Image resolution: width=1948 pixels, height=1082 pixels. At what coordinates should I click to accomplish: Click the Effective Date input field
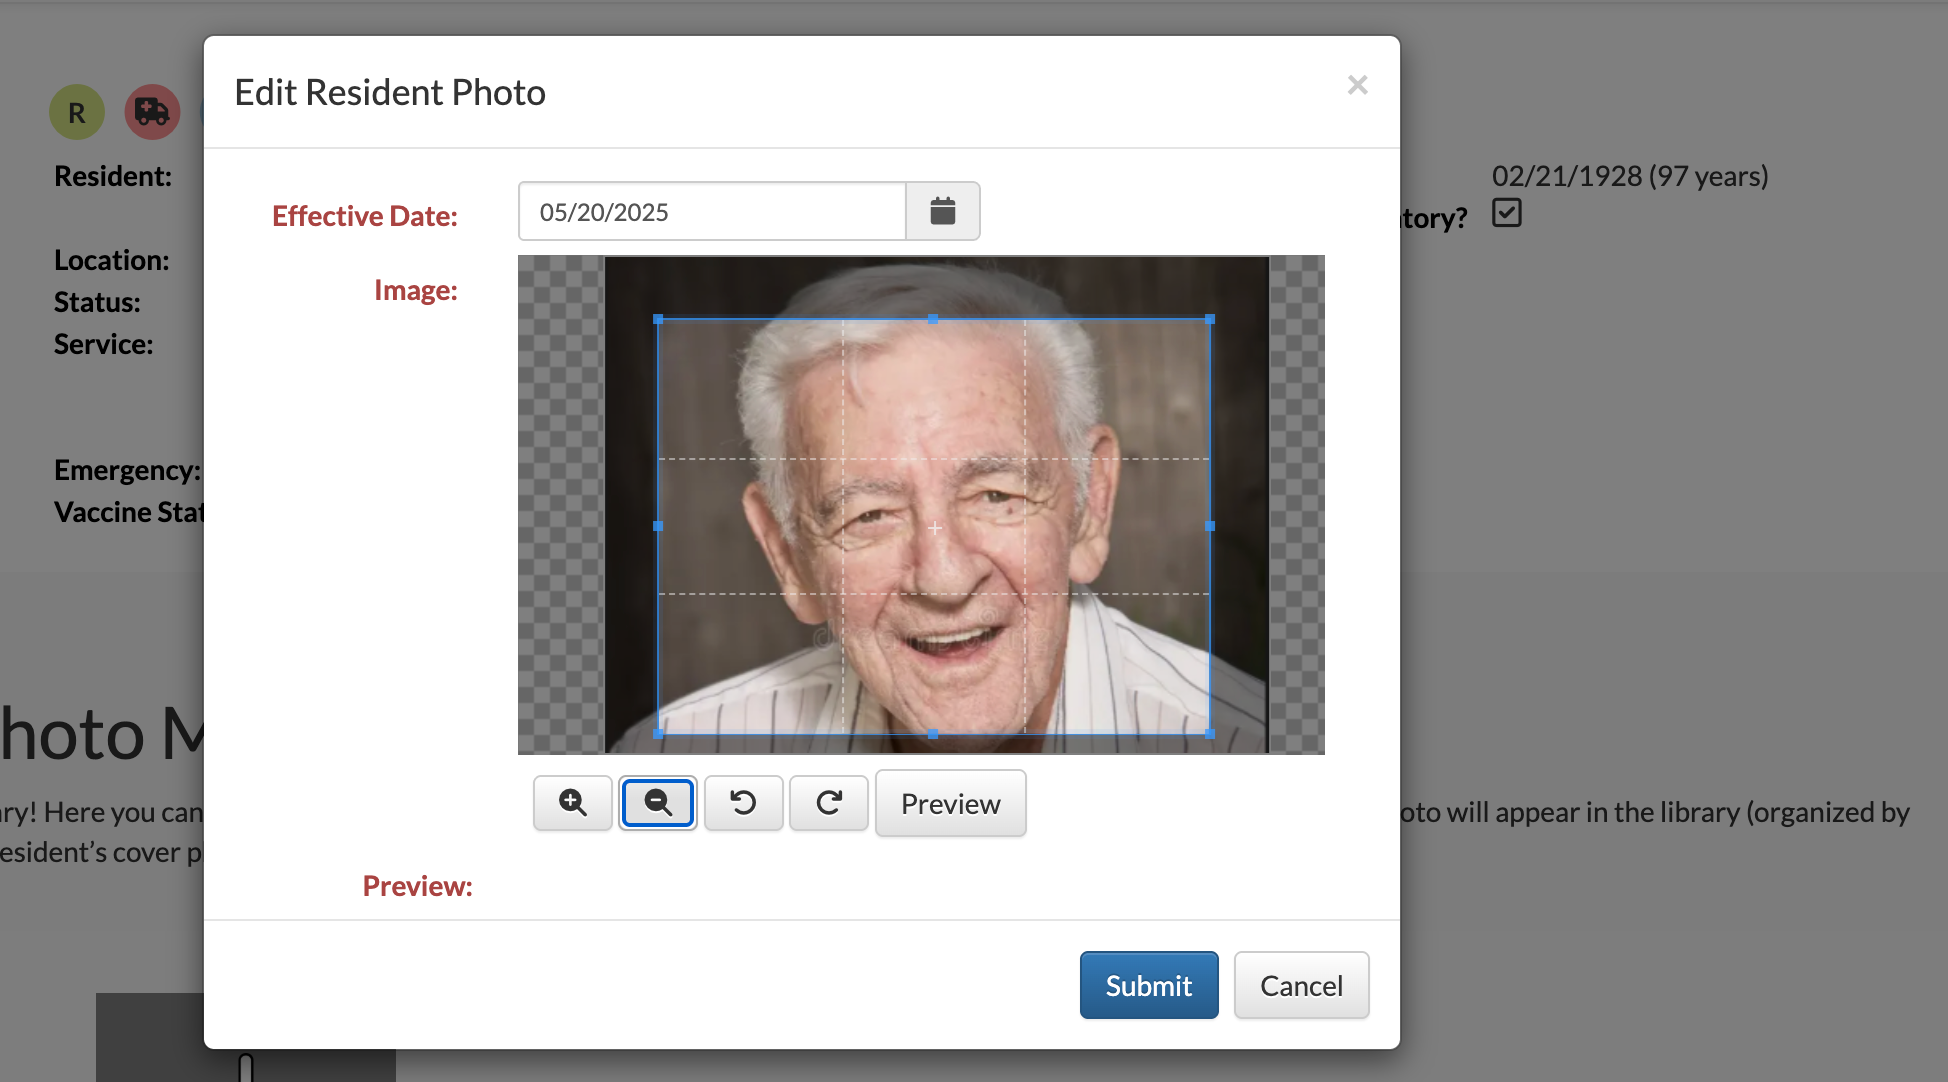[x=712, y=211]
